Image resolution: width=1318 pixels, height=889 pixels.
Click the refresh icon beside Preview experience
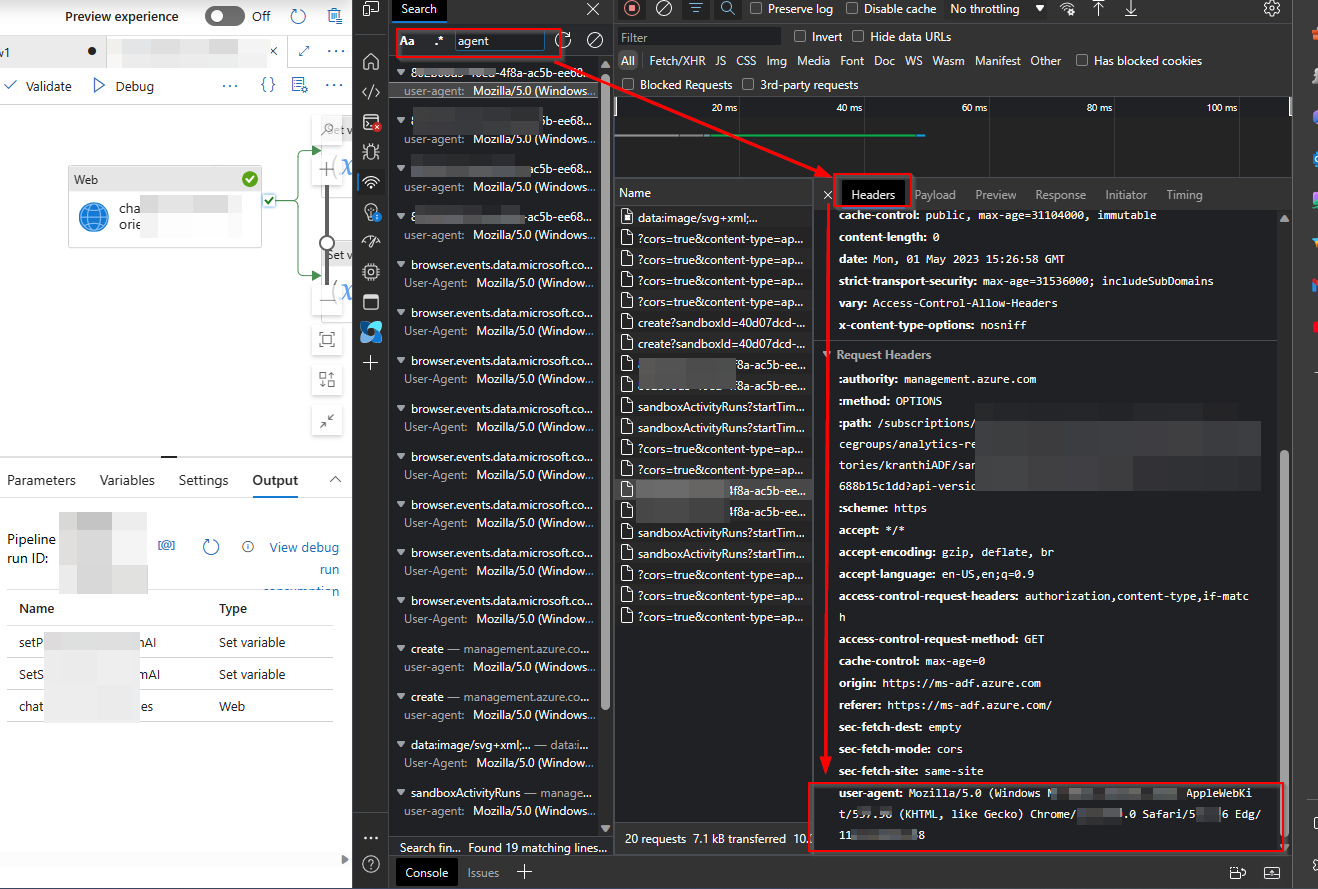[x=298, y=16]
